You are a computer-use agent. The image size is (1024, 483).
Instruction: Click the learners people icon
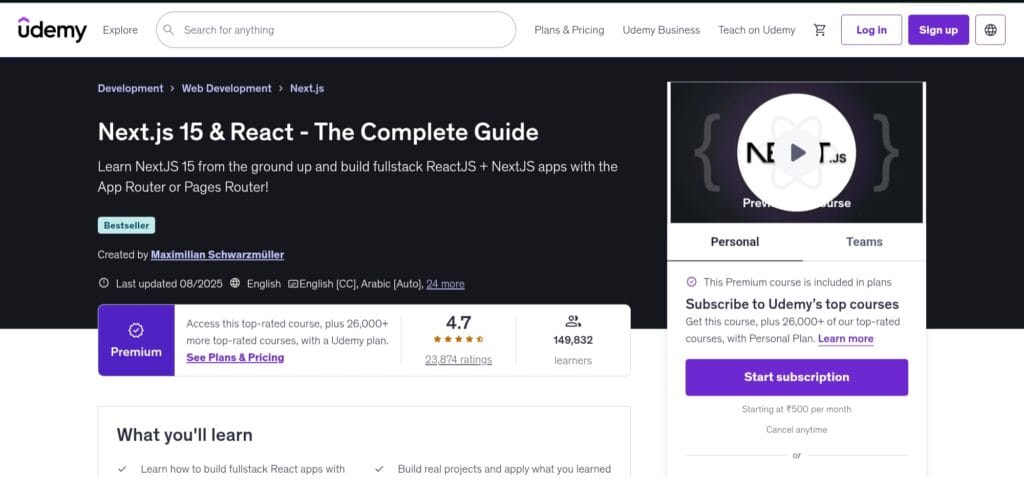coord(573,321)
